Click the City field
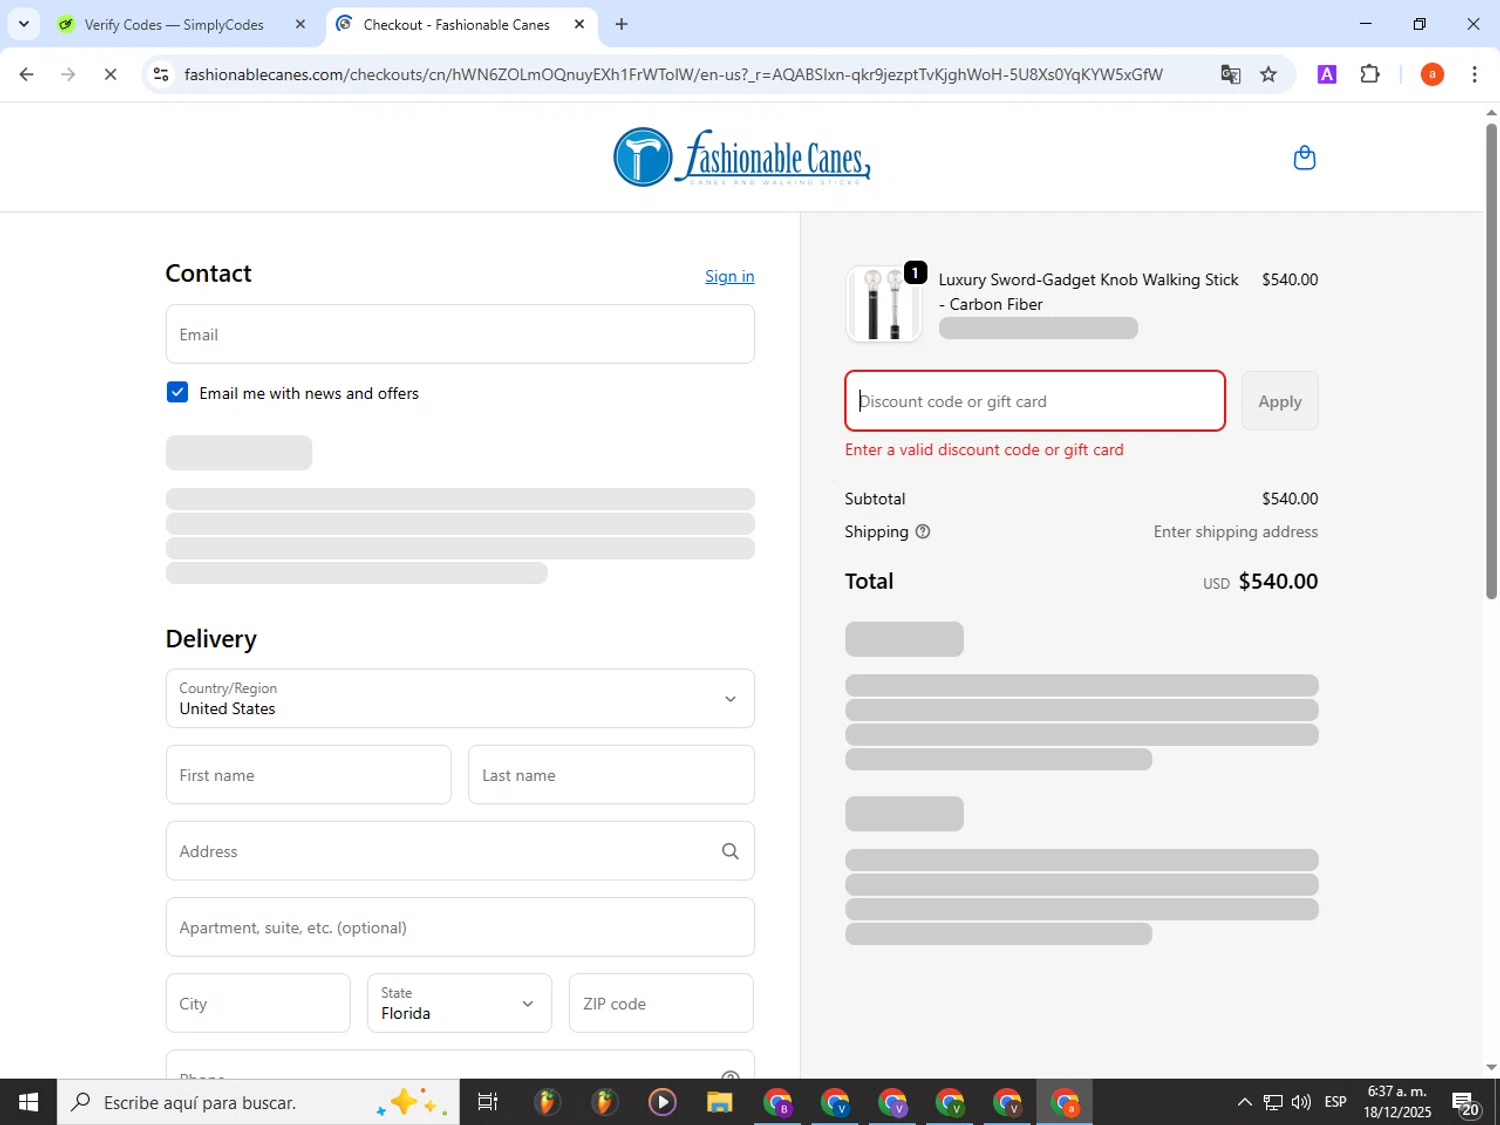 (x=258, y=1003)
